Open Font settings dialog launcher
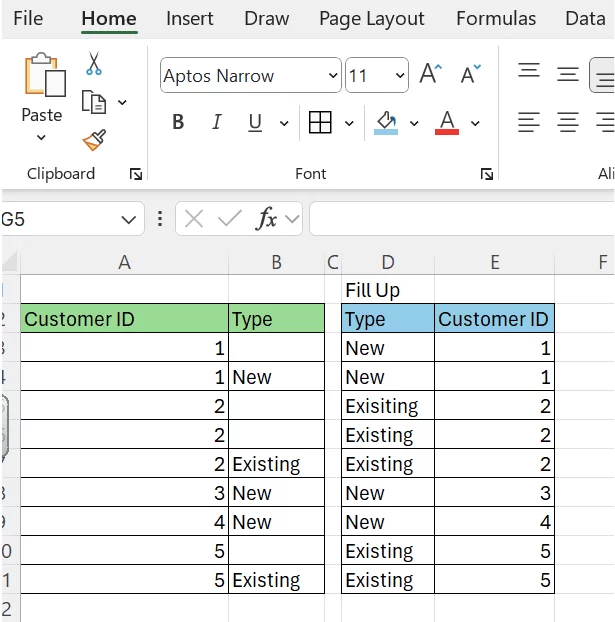 click(x=487, y=174)
